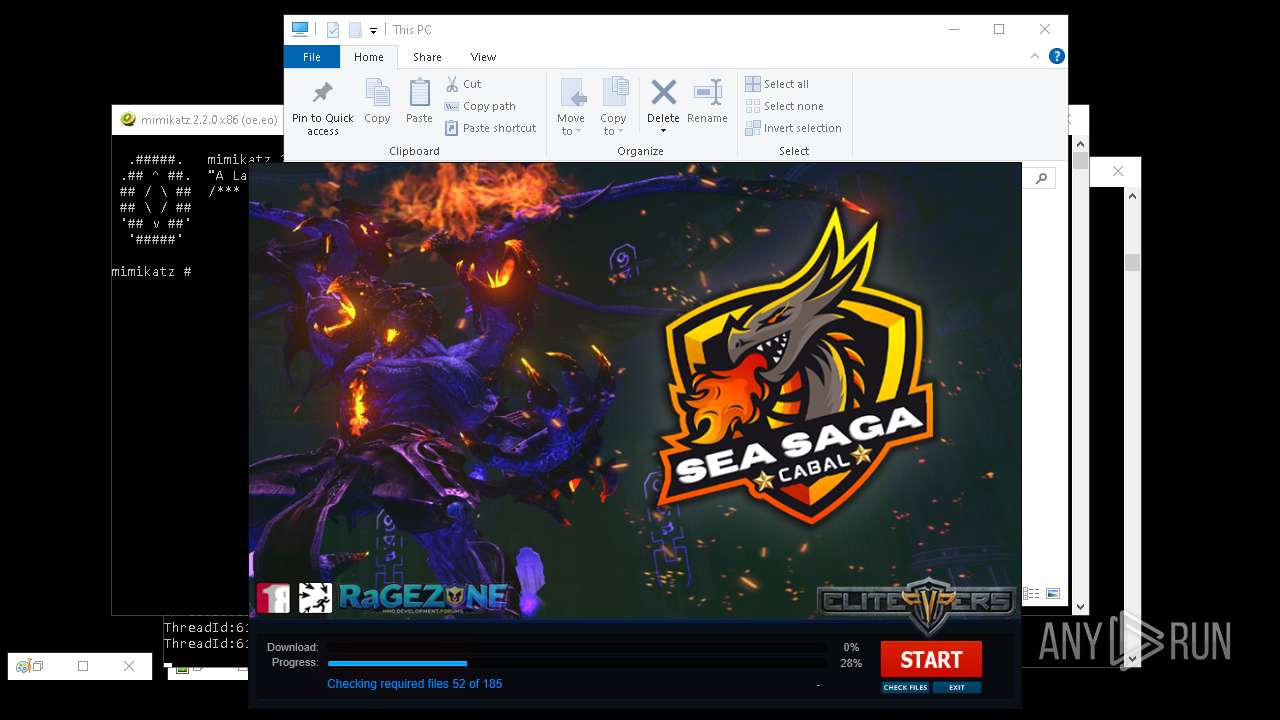Click the red START button in launcher

(931, 660)
